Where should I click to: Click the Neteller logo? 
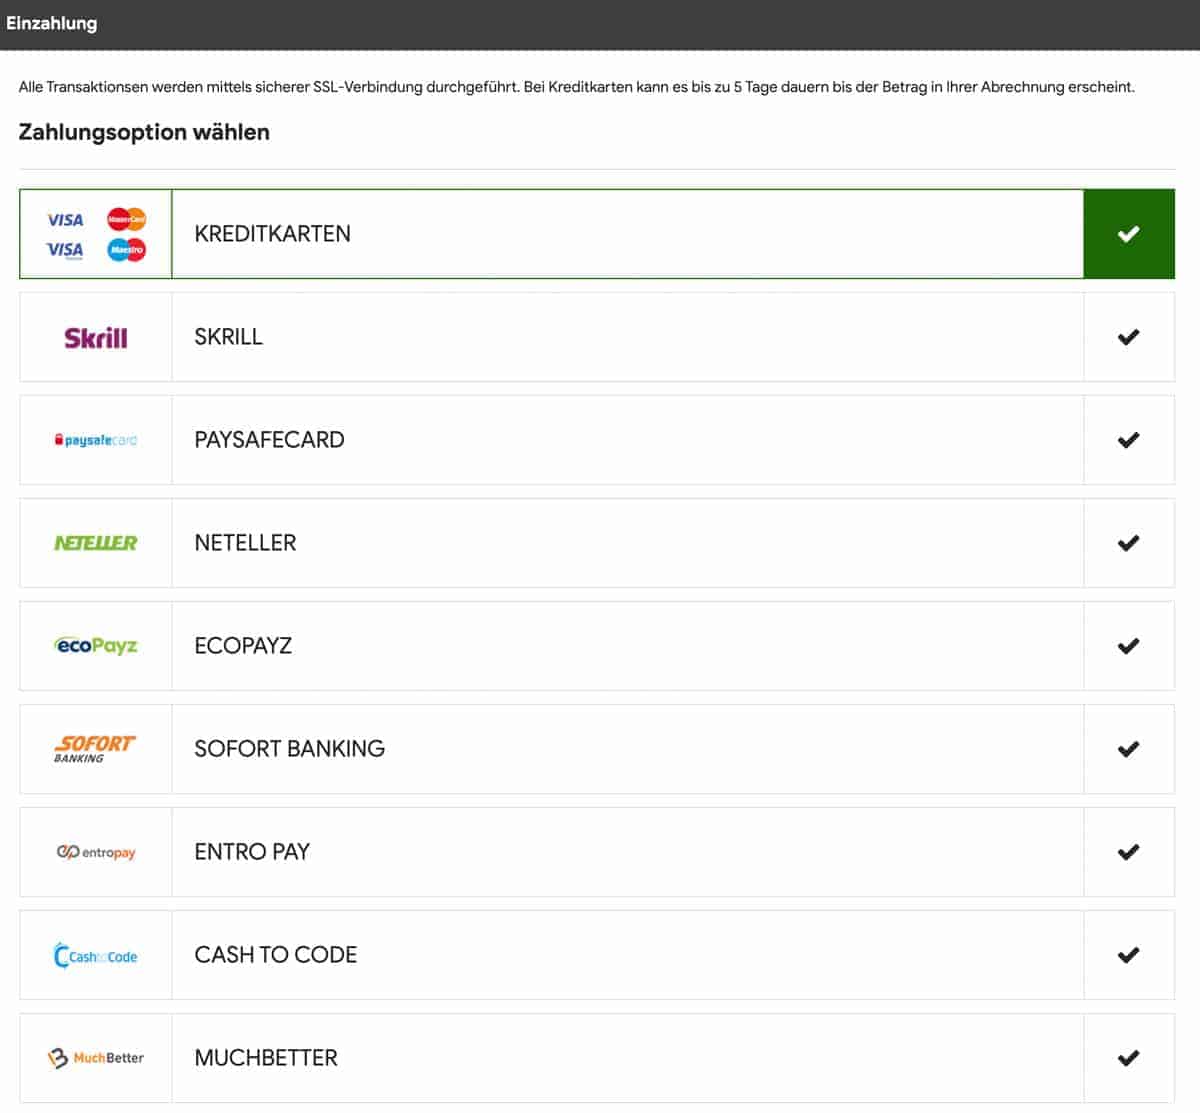pyautogui.click(x=96, y=543)
